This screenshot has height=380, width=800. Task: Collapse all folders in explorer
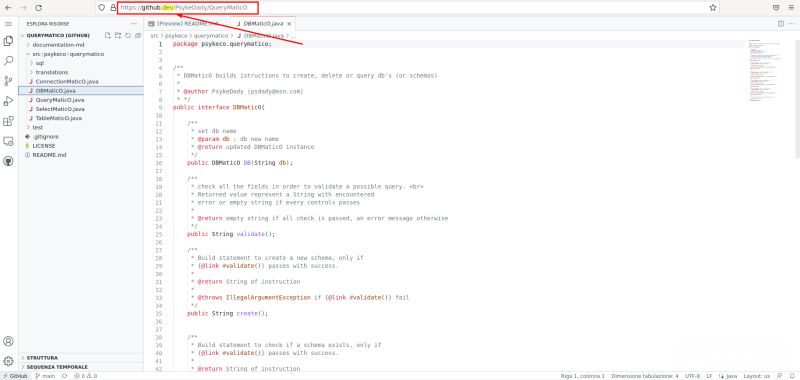tap(138, 35)
